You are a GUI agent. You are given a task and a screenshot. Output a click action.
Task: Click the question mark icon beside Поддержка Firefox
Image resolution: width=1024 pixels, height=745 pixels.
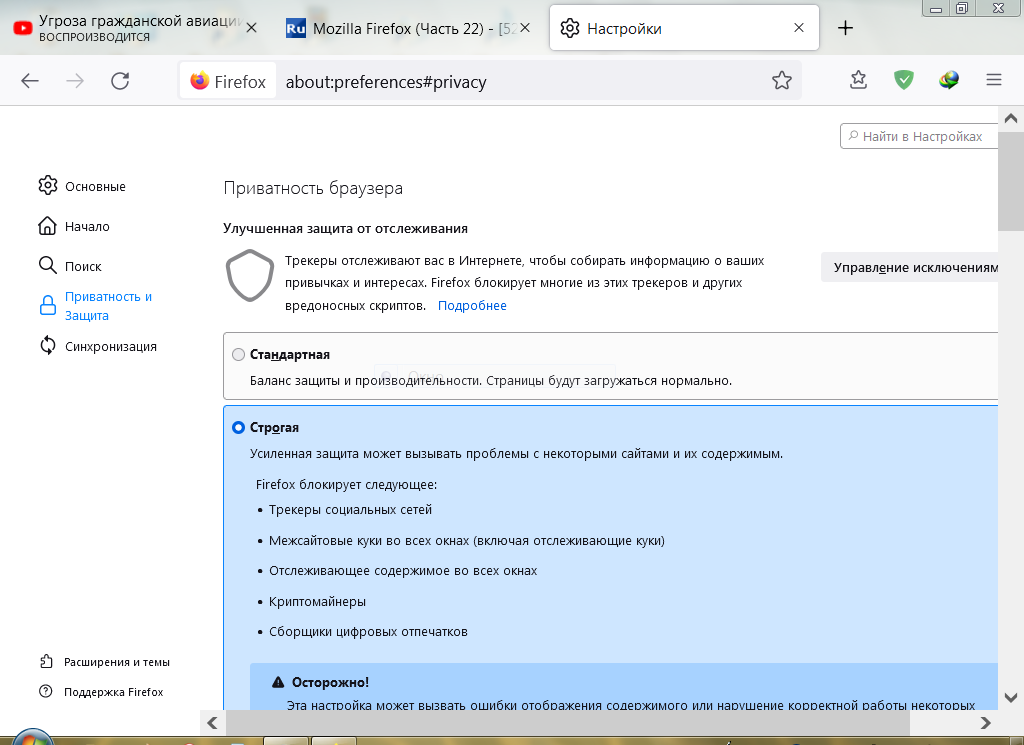tap(46, 691)
